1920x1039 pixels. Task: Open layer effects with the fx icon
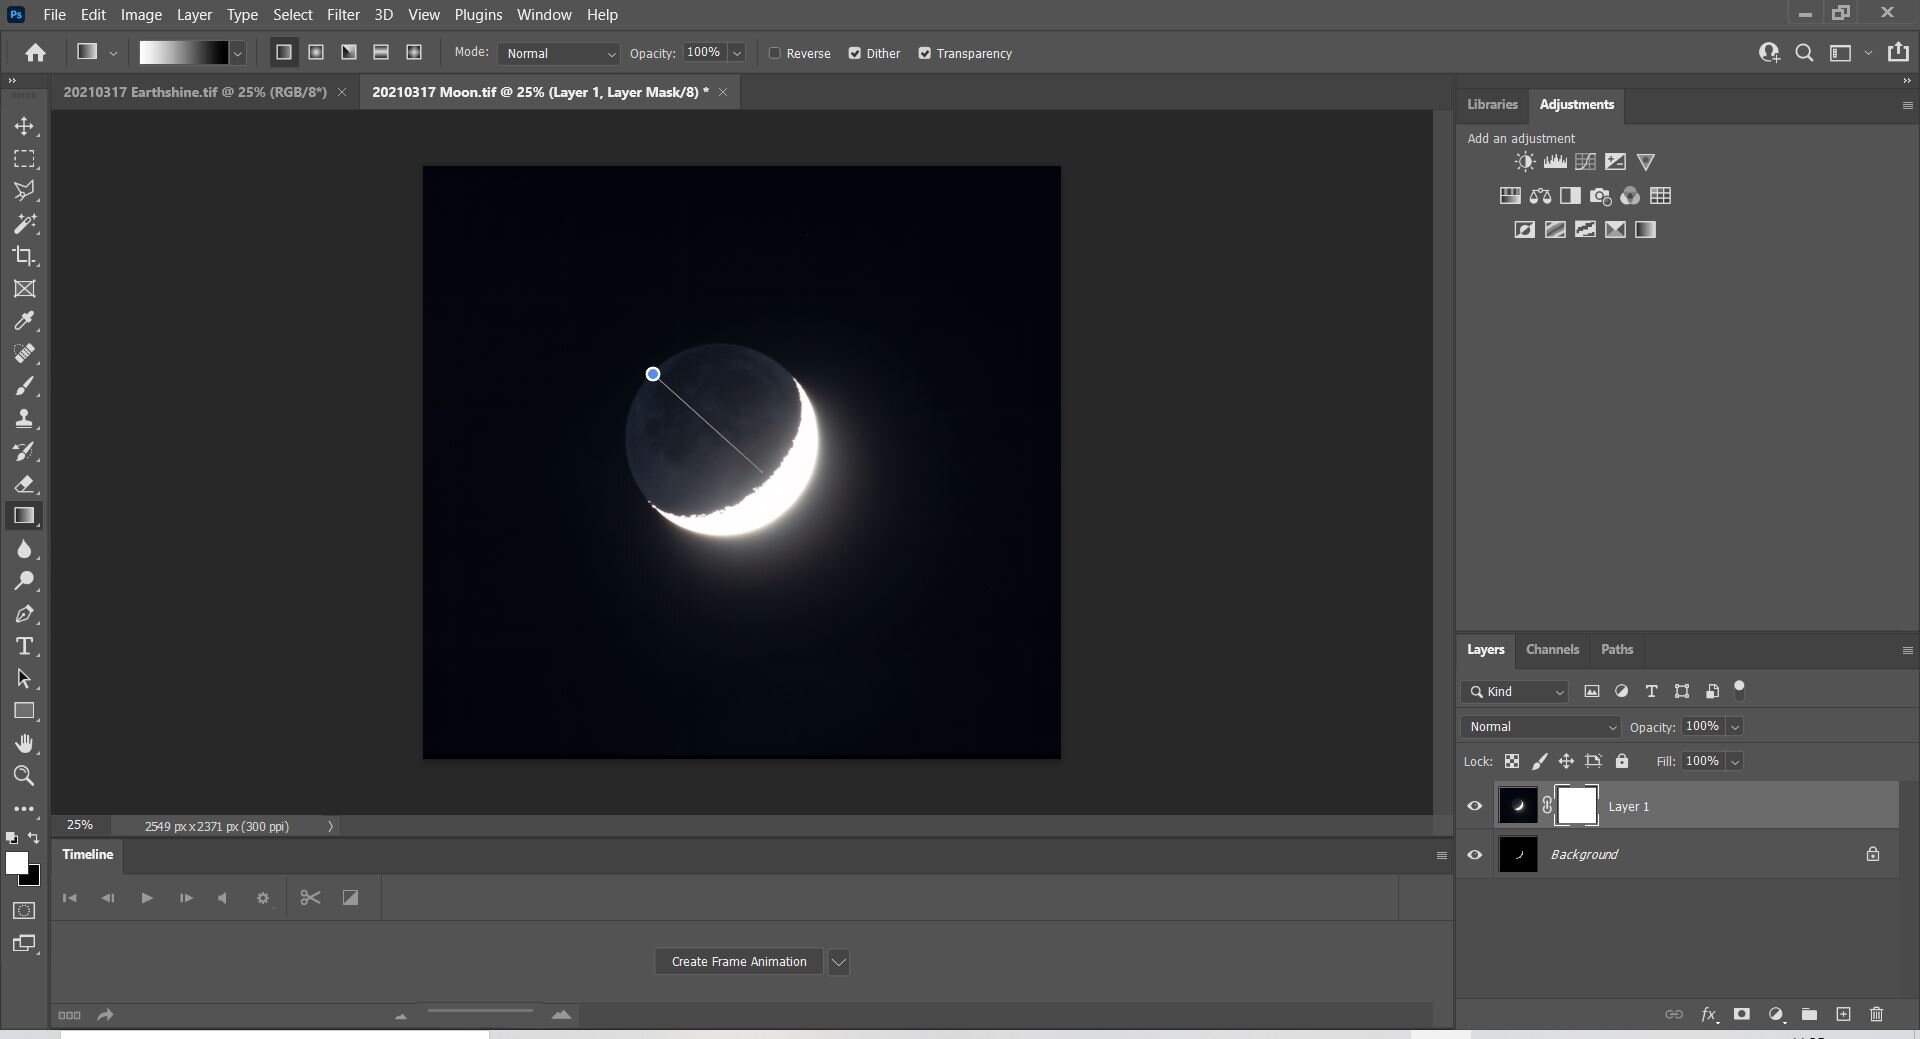tap(1711, 1015)
